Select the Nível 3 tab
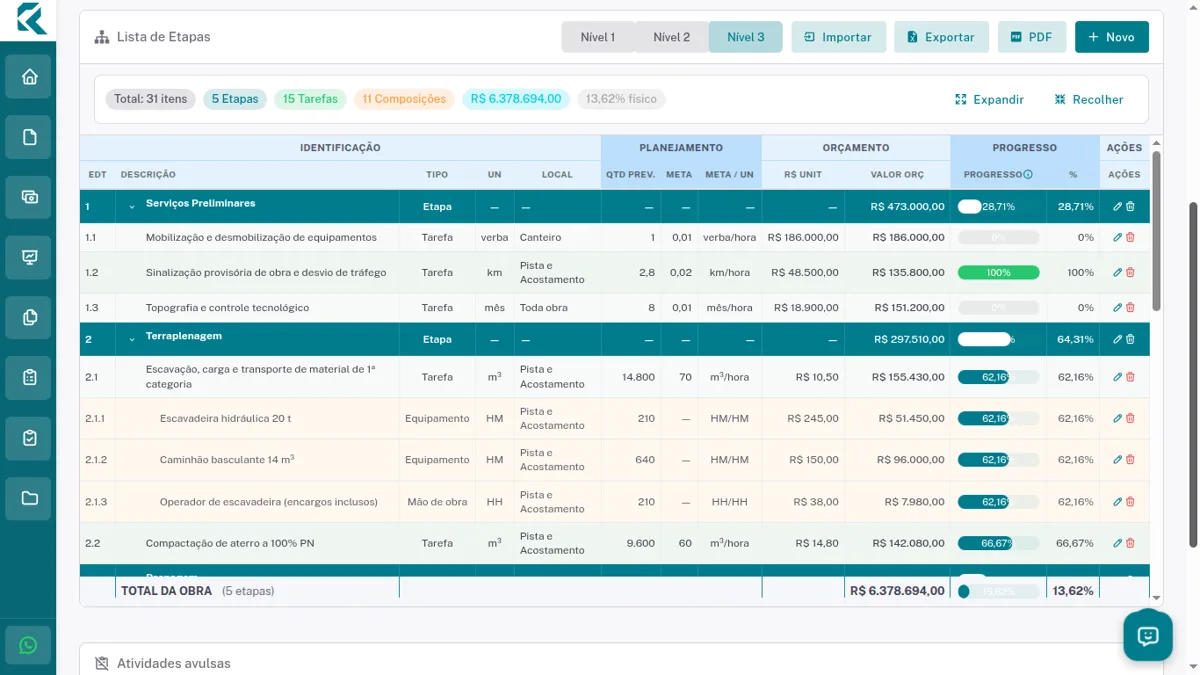Screen dimensions: 1200x675 746,37
